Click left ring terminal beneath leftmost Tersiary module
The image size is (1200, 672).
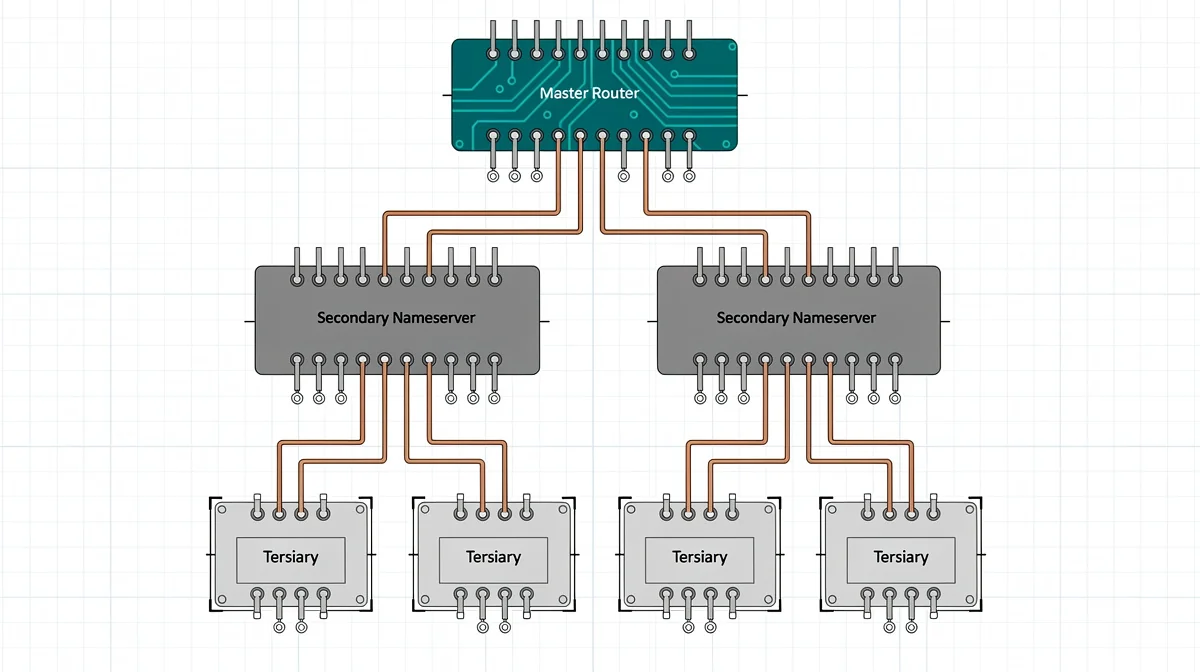[x=279, y=628]
